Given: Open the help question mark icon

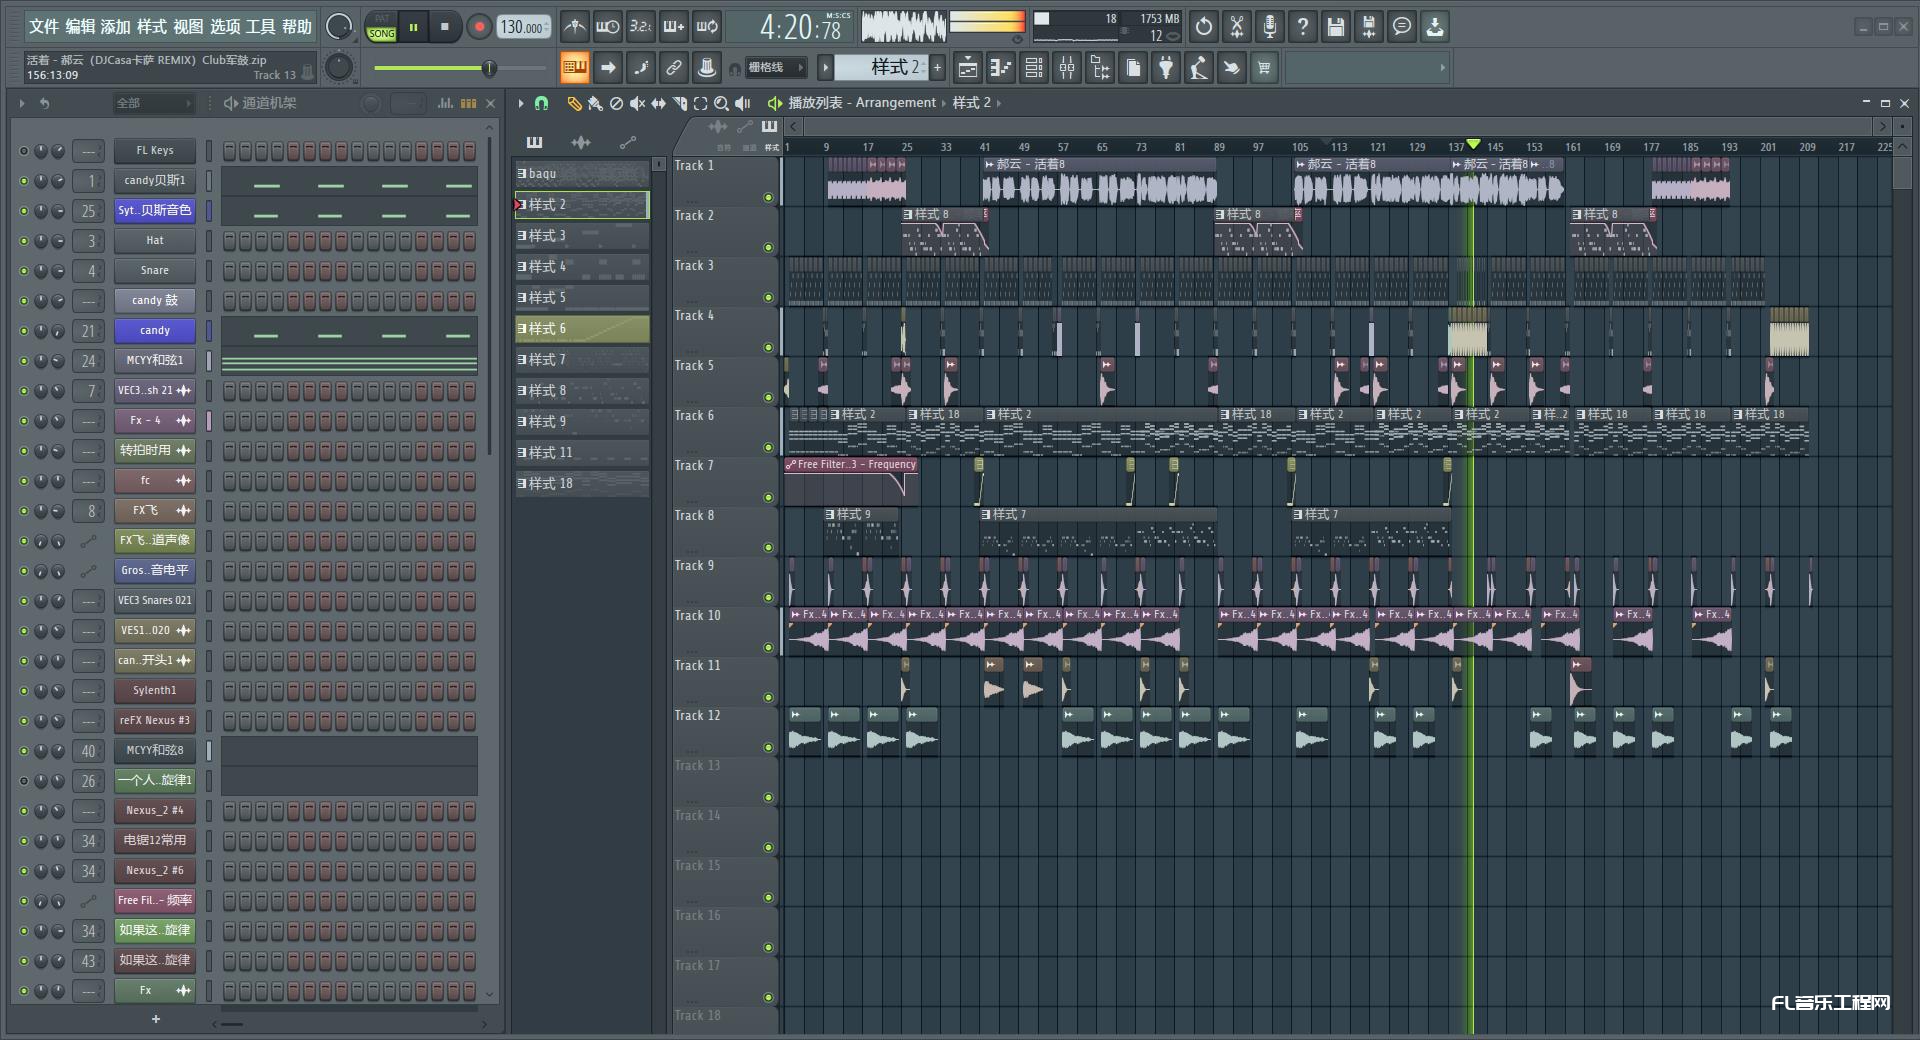Looking at the screenshot, I should click(x=1303, y=27).
